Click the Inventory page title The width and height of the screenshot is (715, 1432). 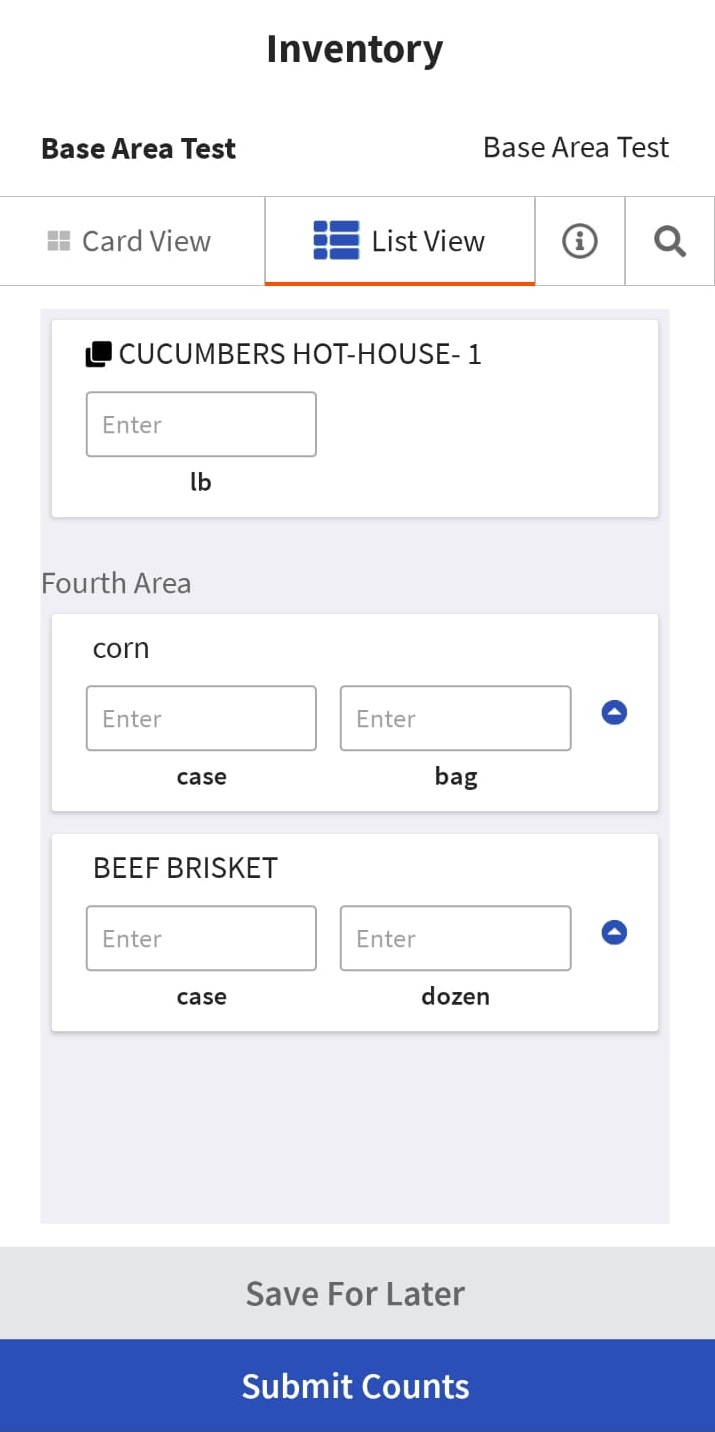click(x=355, y=48)
